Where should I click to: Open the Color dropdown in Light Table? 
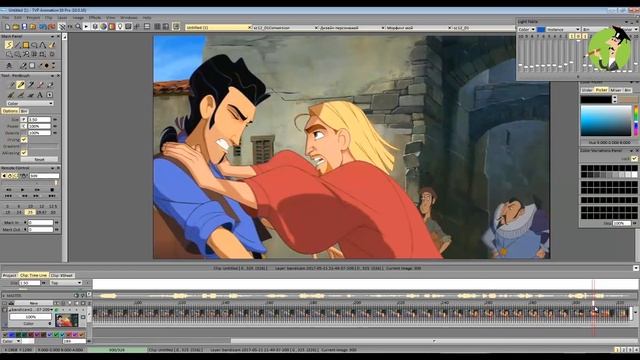(x=526, y=29)
